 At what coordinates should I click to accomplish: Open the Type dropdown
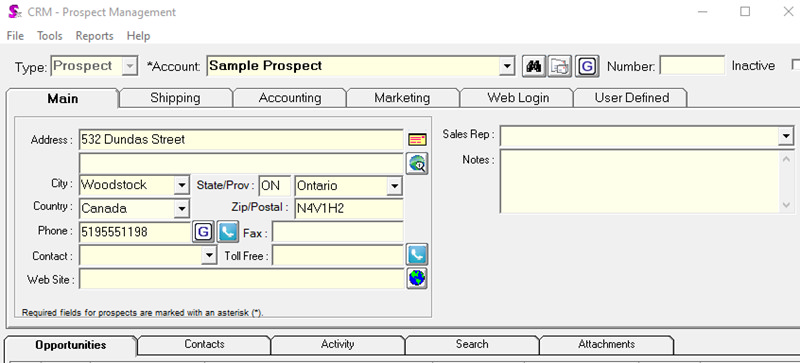(130, 66)
